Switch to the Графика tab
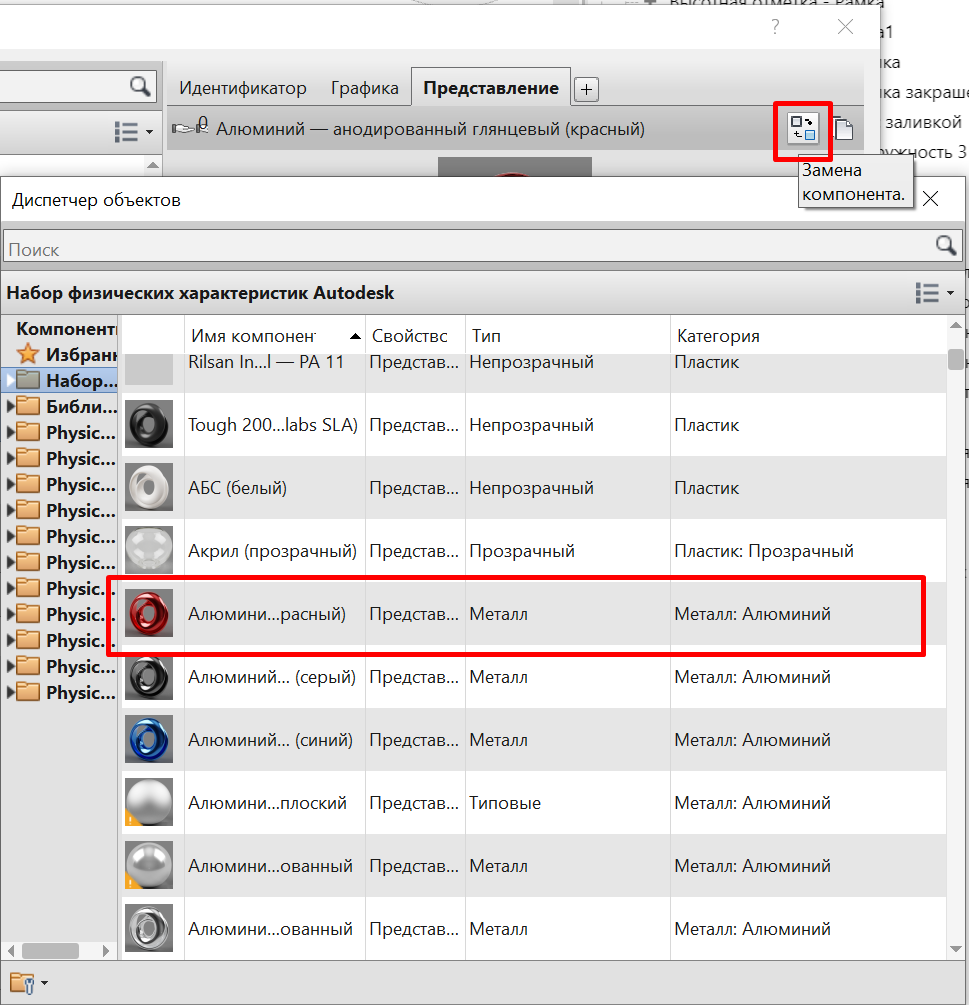The image size is (969, 1005). tap(365, 88)
